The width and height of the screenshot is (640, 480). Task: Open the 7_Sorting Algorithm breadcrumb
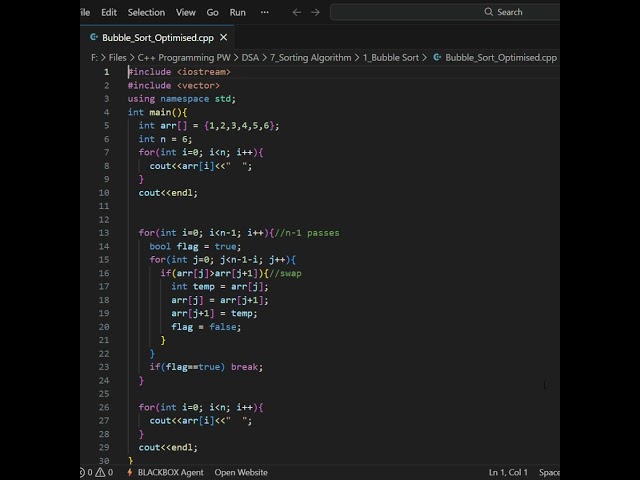(311, 58)
